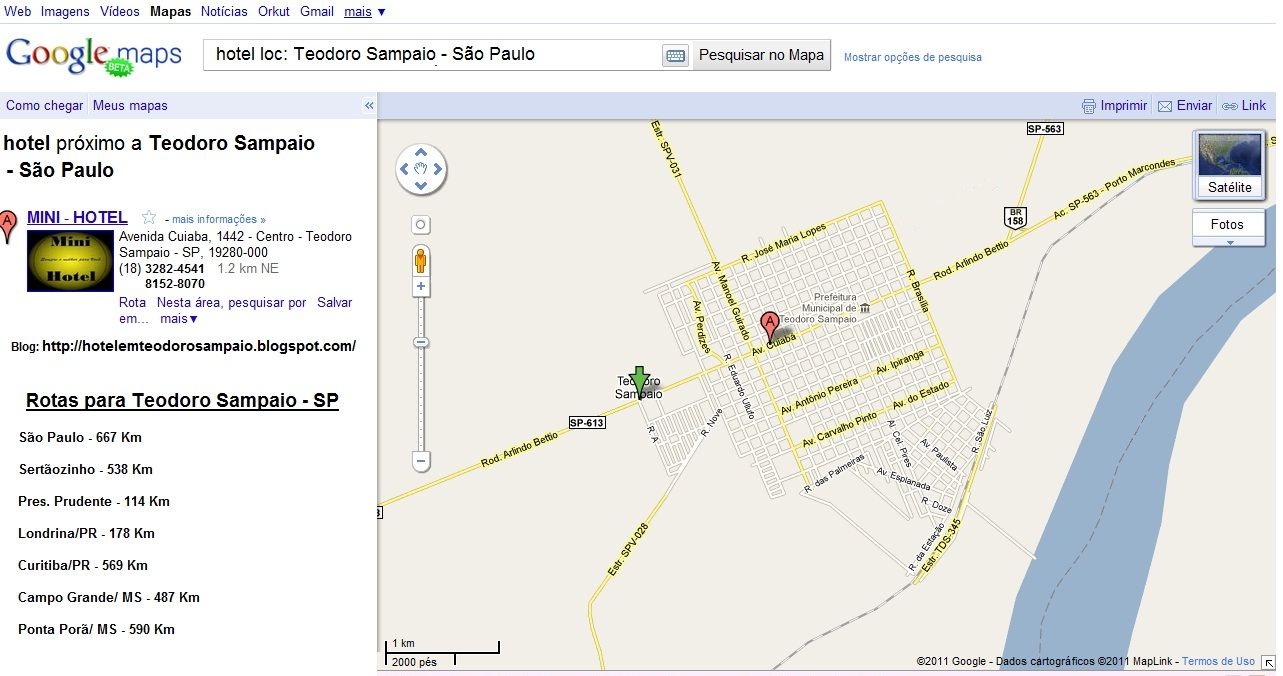
Task: Click the green arrow marker at Teodoro Sampaio
Action: (x=640, y=382)
